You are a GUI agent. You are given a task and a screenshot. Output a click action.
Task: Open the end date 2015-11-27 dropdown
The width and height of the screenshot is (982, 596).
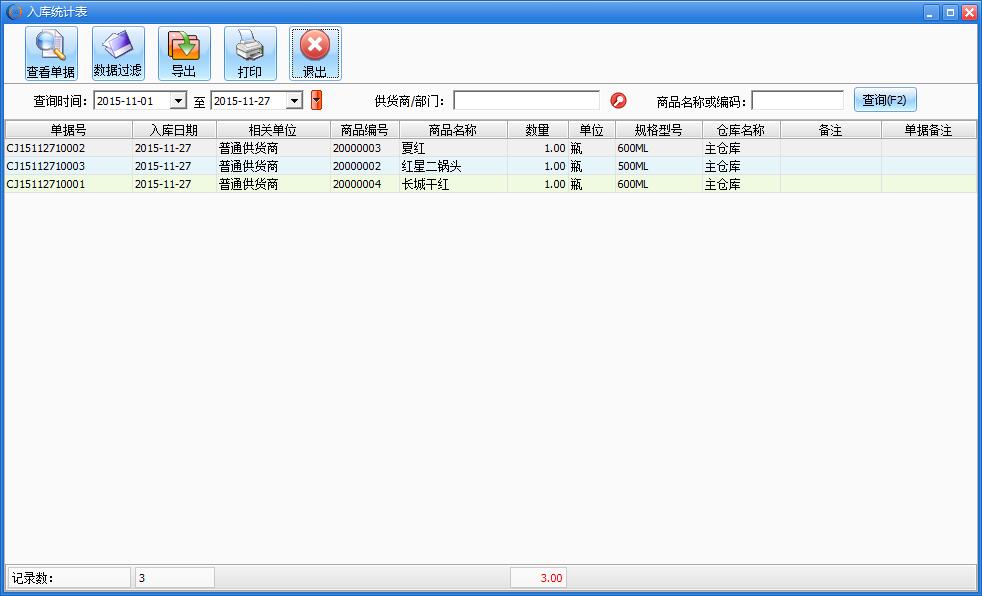click(294, 100)
